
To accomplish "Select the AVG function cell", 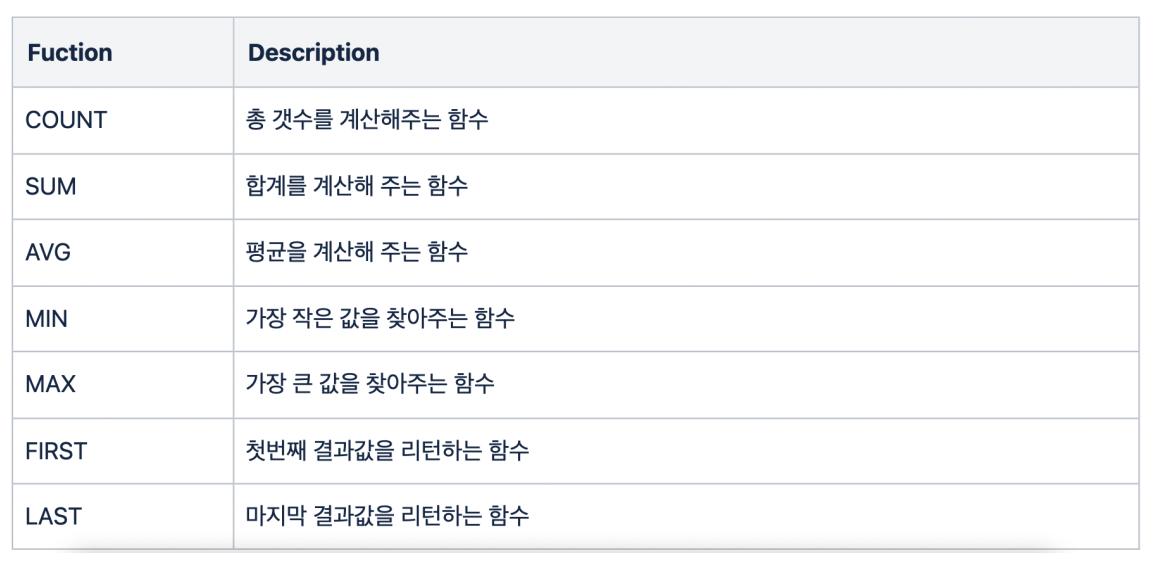I will (50, 252).
